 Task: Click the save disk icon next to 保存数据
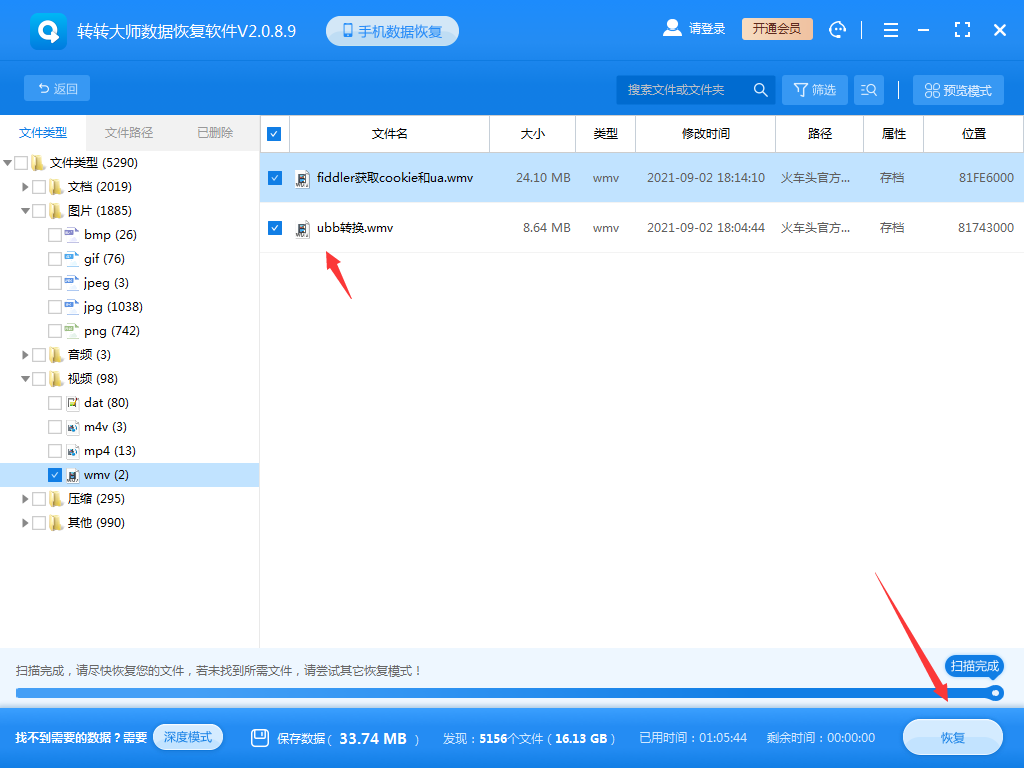click(x=260, y=737)
